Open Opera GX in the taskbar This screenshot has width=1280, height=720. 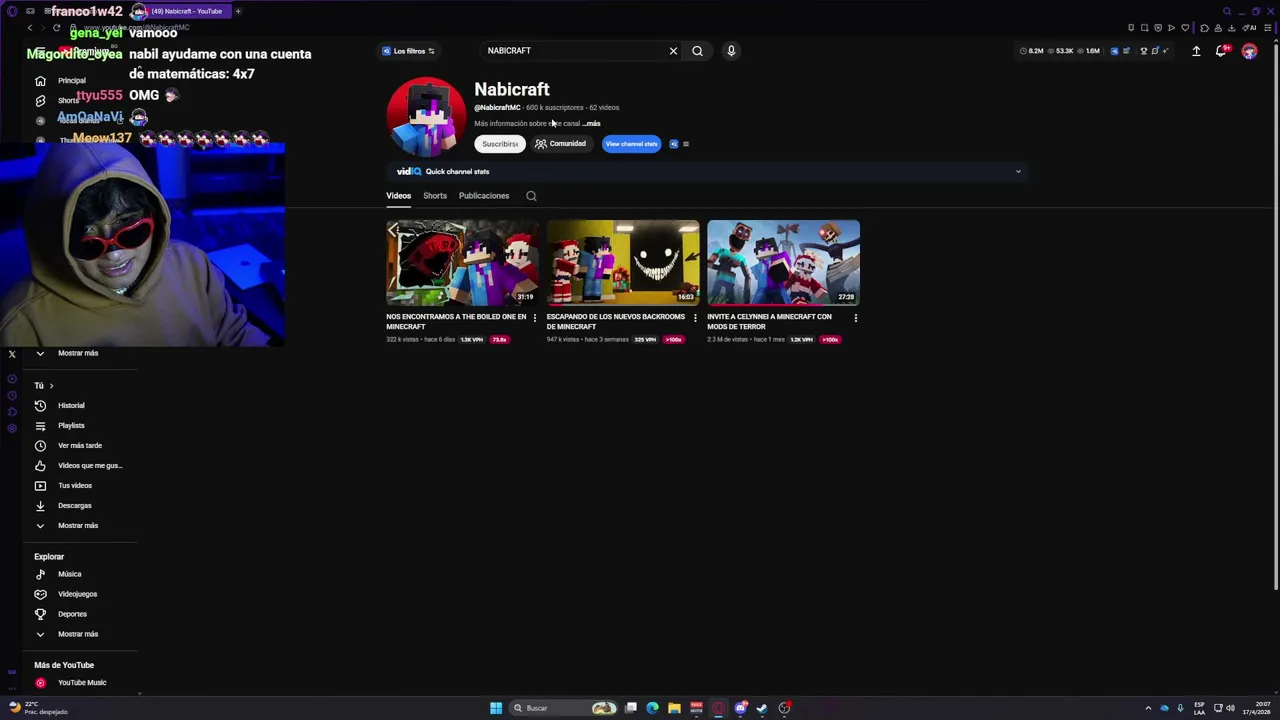click(718, 708)
